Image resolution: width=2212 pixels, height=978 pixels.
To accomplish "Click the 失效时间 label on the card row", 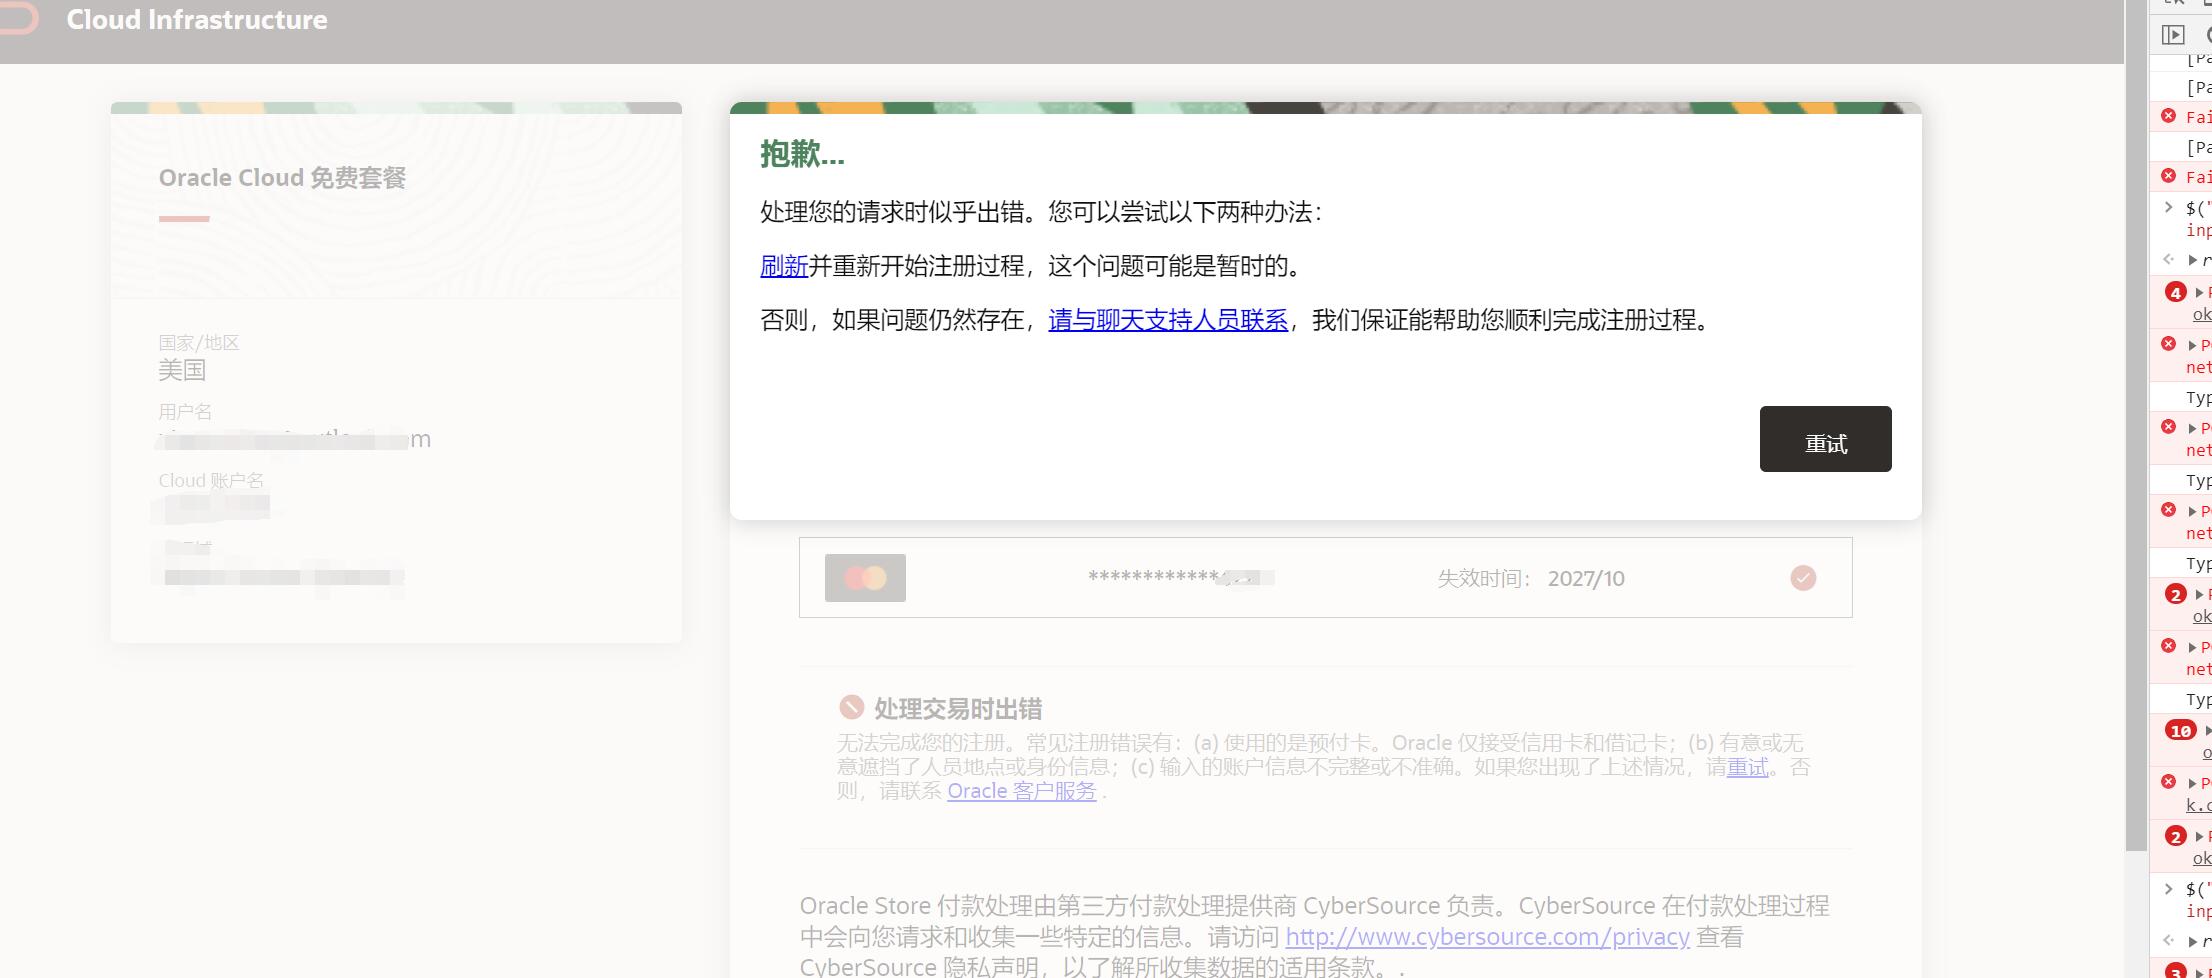I will (1484, 579).
